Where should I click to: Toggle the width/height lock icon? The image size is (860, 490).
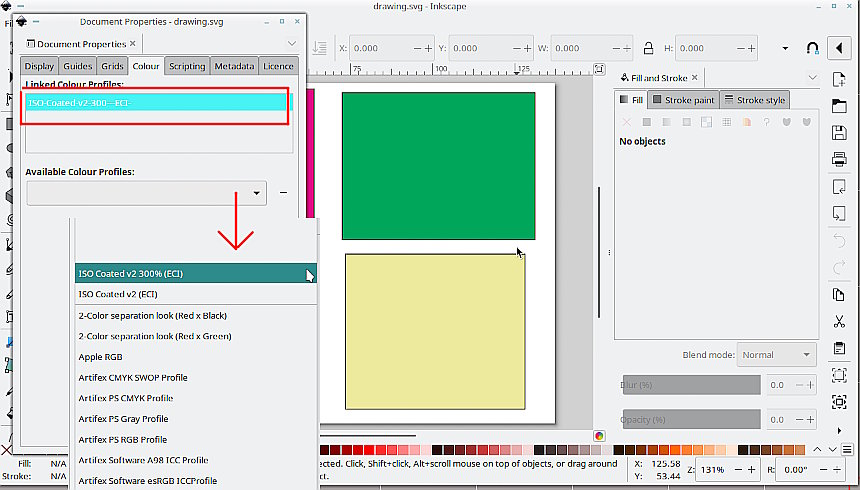pos(648,48)
